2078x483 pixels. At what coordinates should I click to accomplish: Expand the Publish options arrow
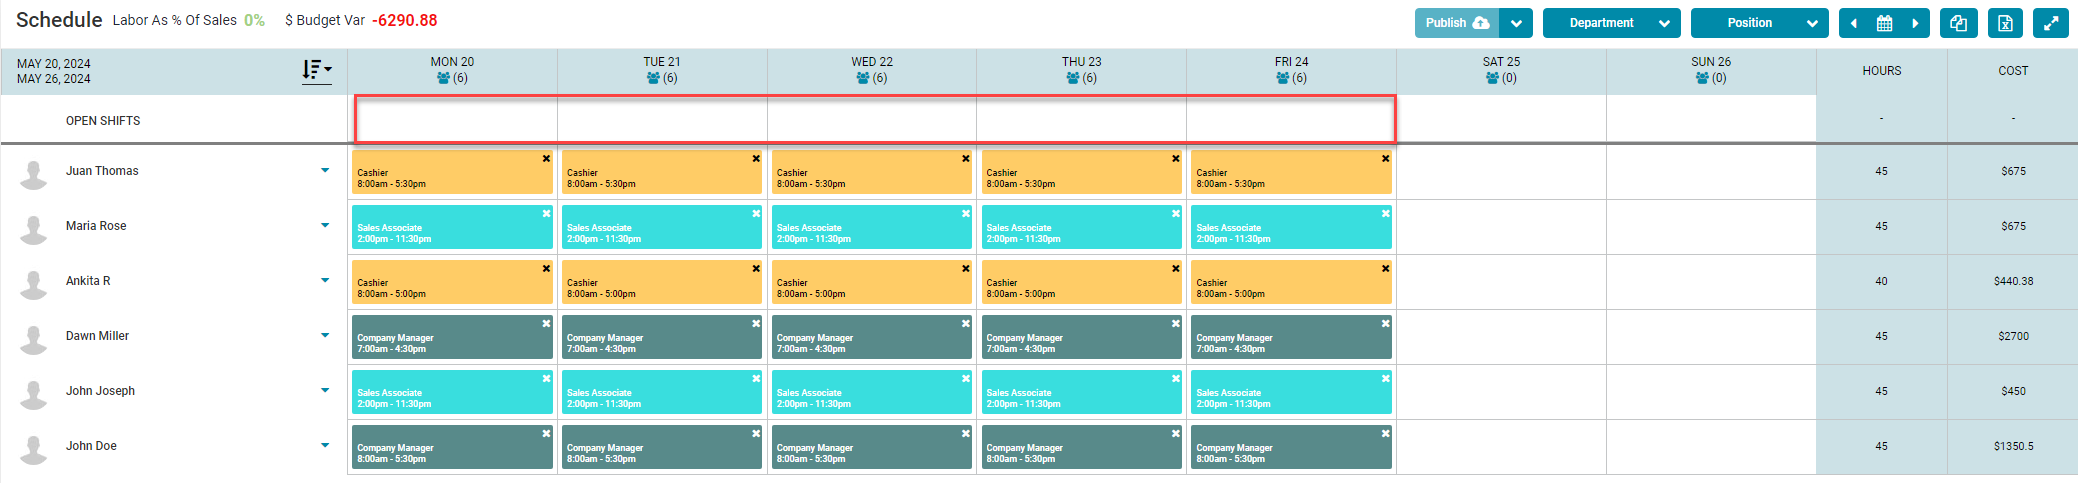1516,23
